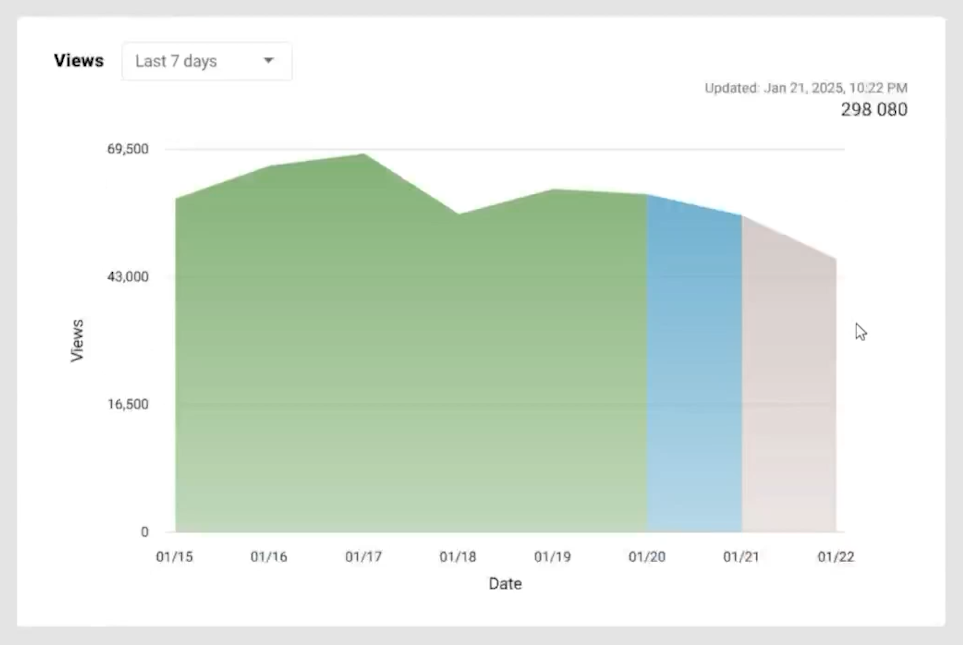963x645 pixels.
Task: Click the 16,500 y-axis label
Action: [x=127, y=404]
